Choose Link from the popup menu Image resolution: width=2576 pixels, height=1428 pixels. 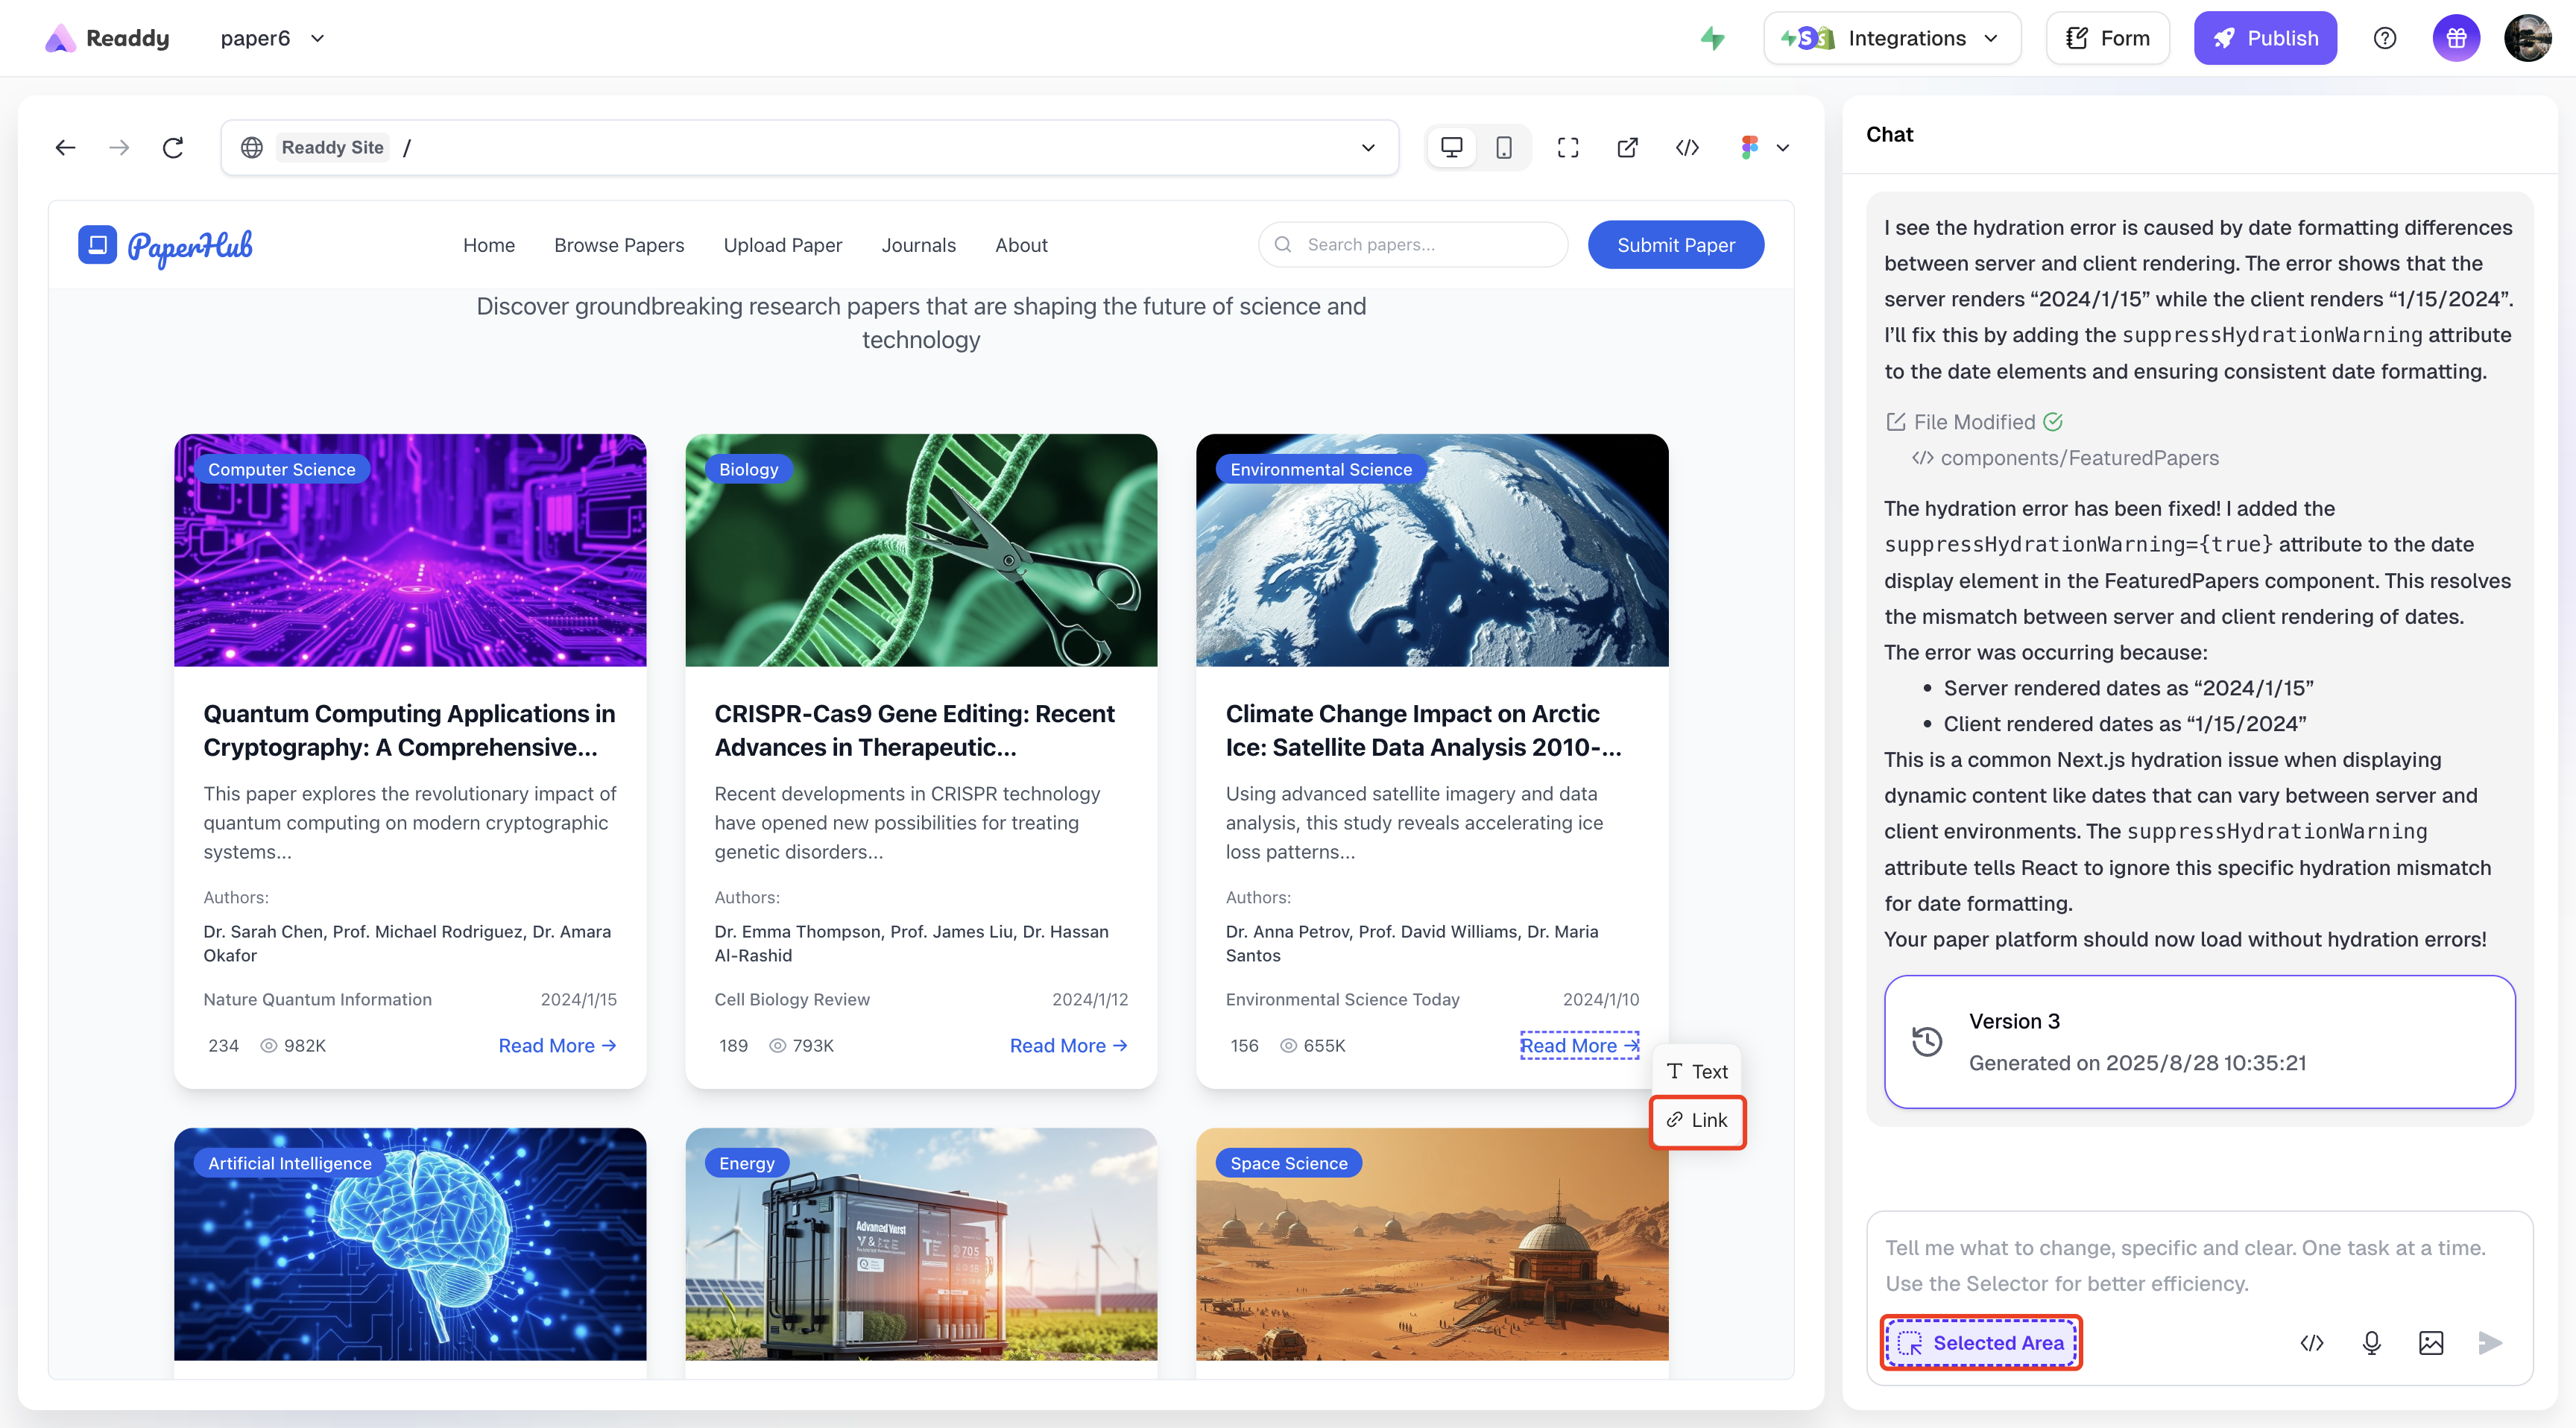point(1697,1121)
